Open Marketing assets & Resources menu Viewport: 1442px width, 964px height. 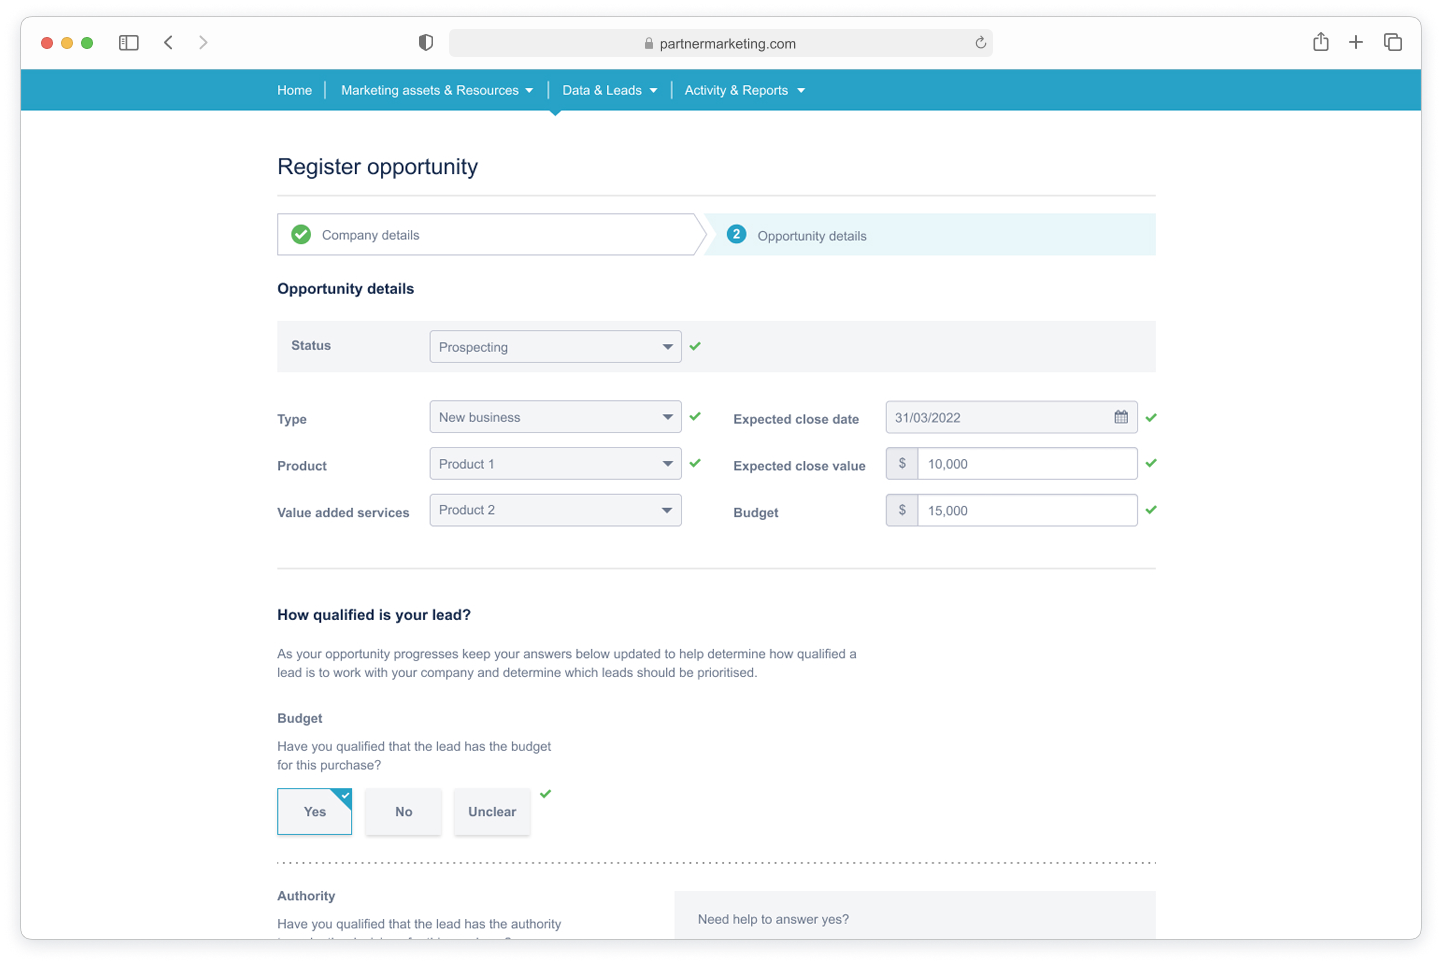(x=436, y=90)
